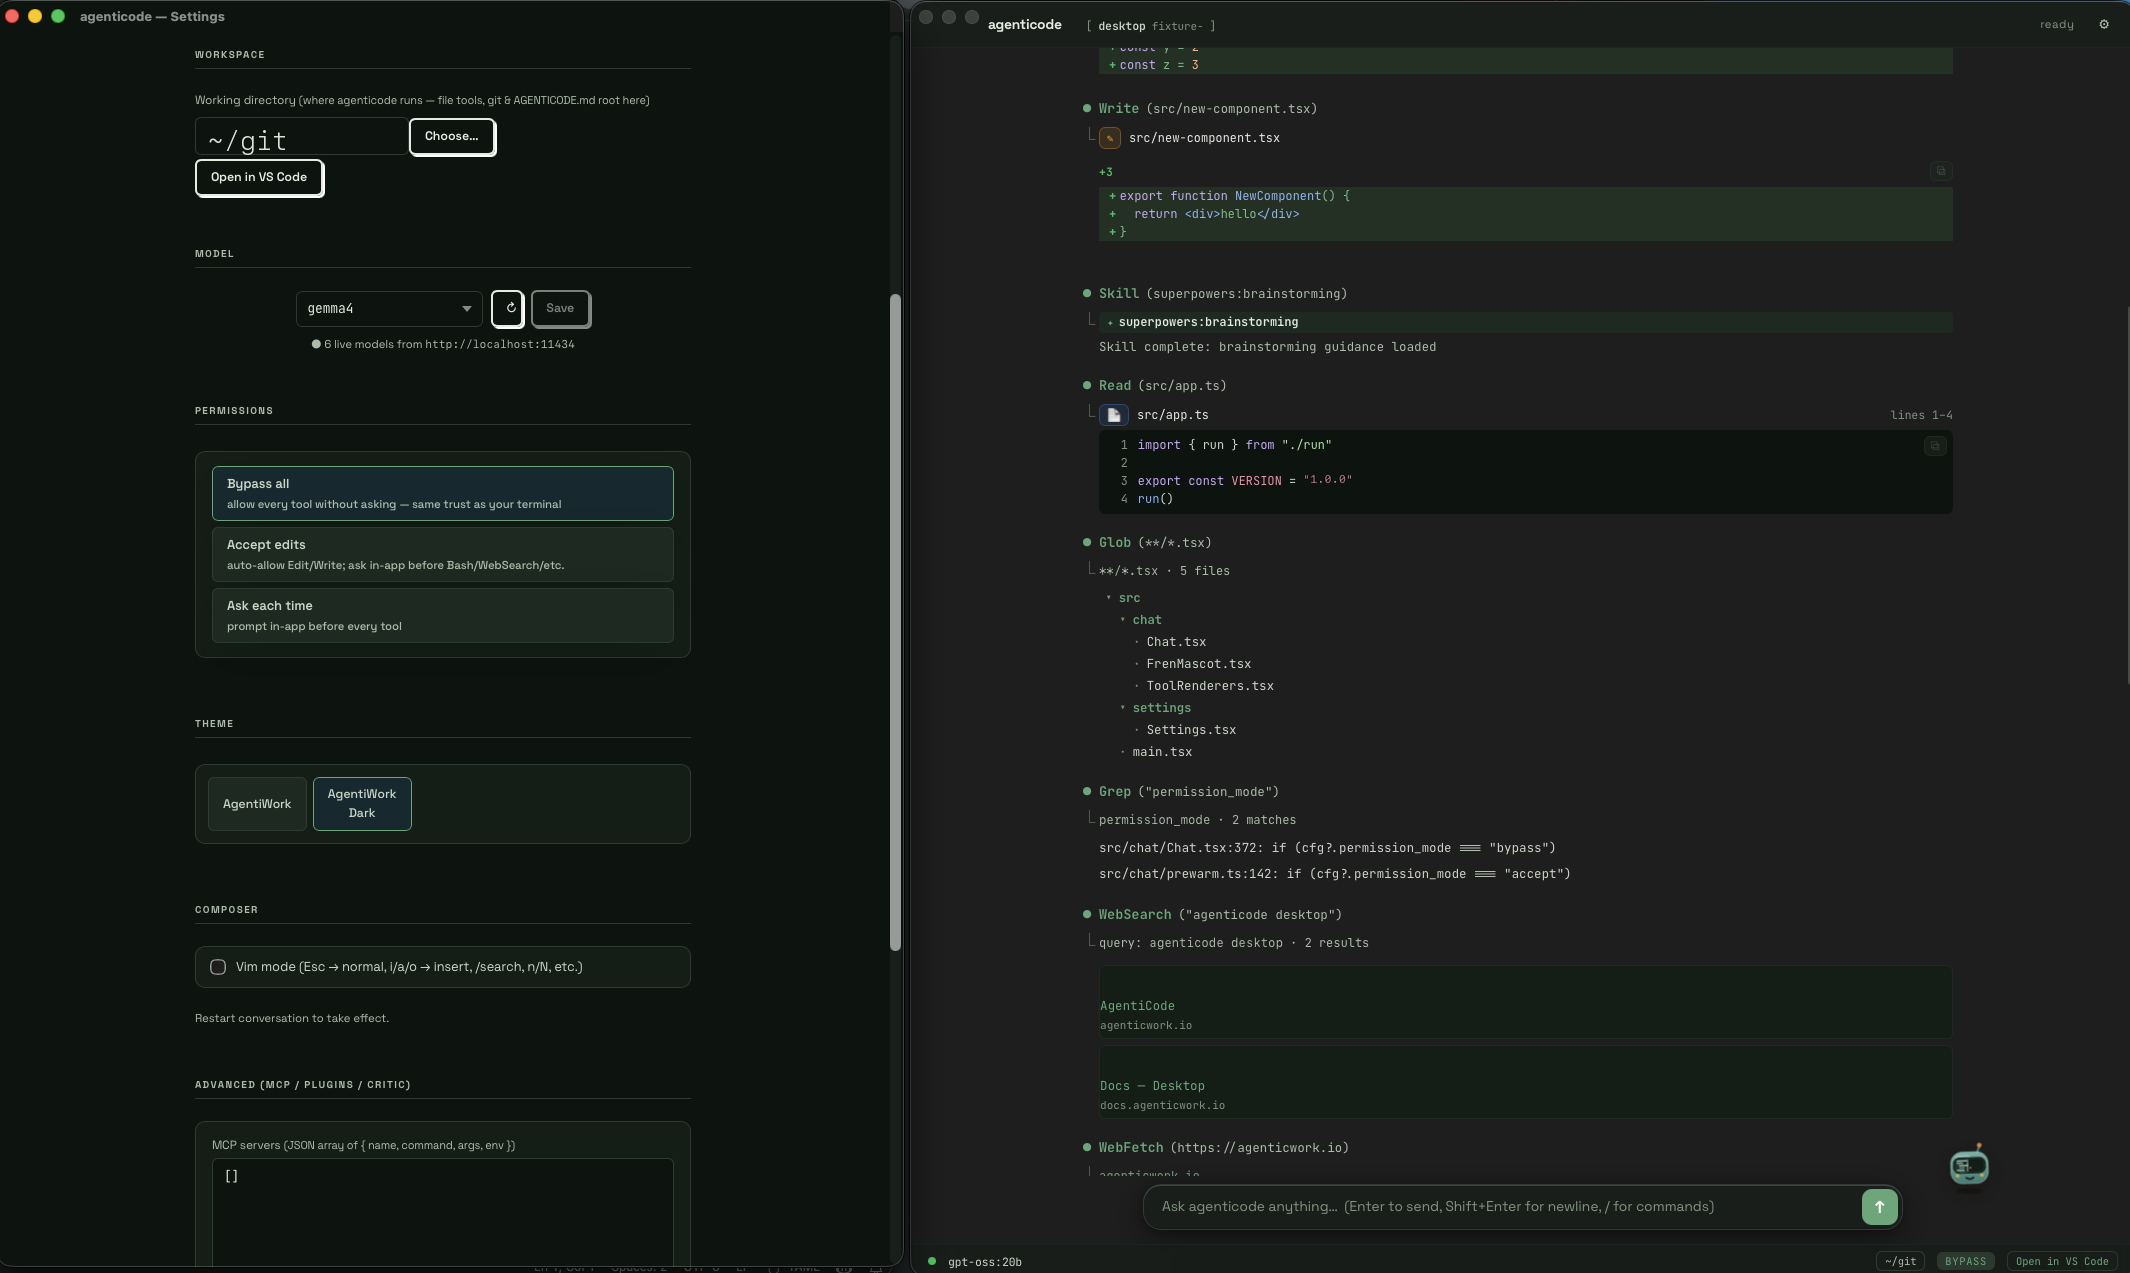Screen dimensions: 2130x1273
Task: Click the Settings window vertical scrollbar
Action: coord(896,622)
